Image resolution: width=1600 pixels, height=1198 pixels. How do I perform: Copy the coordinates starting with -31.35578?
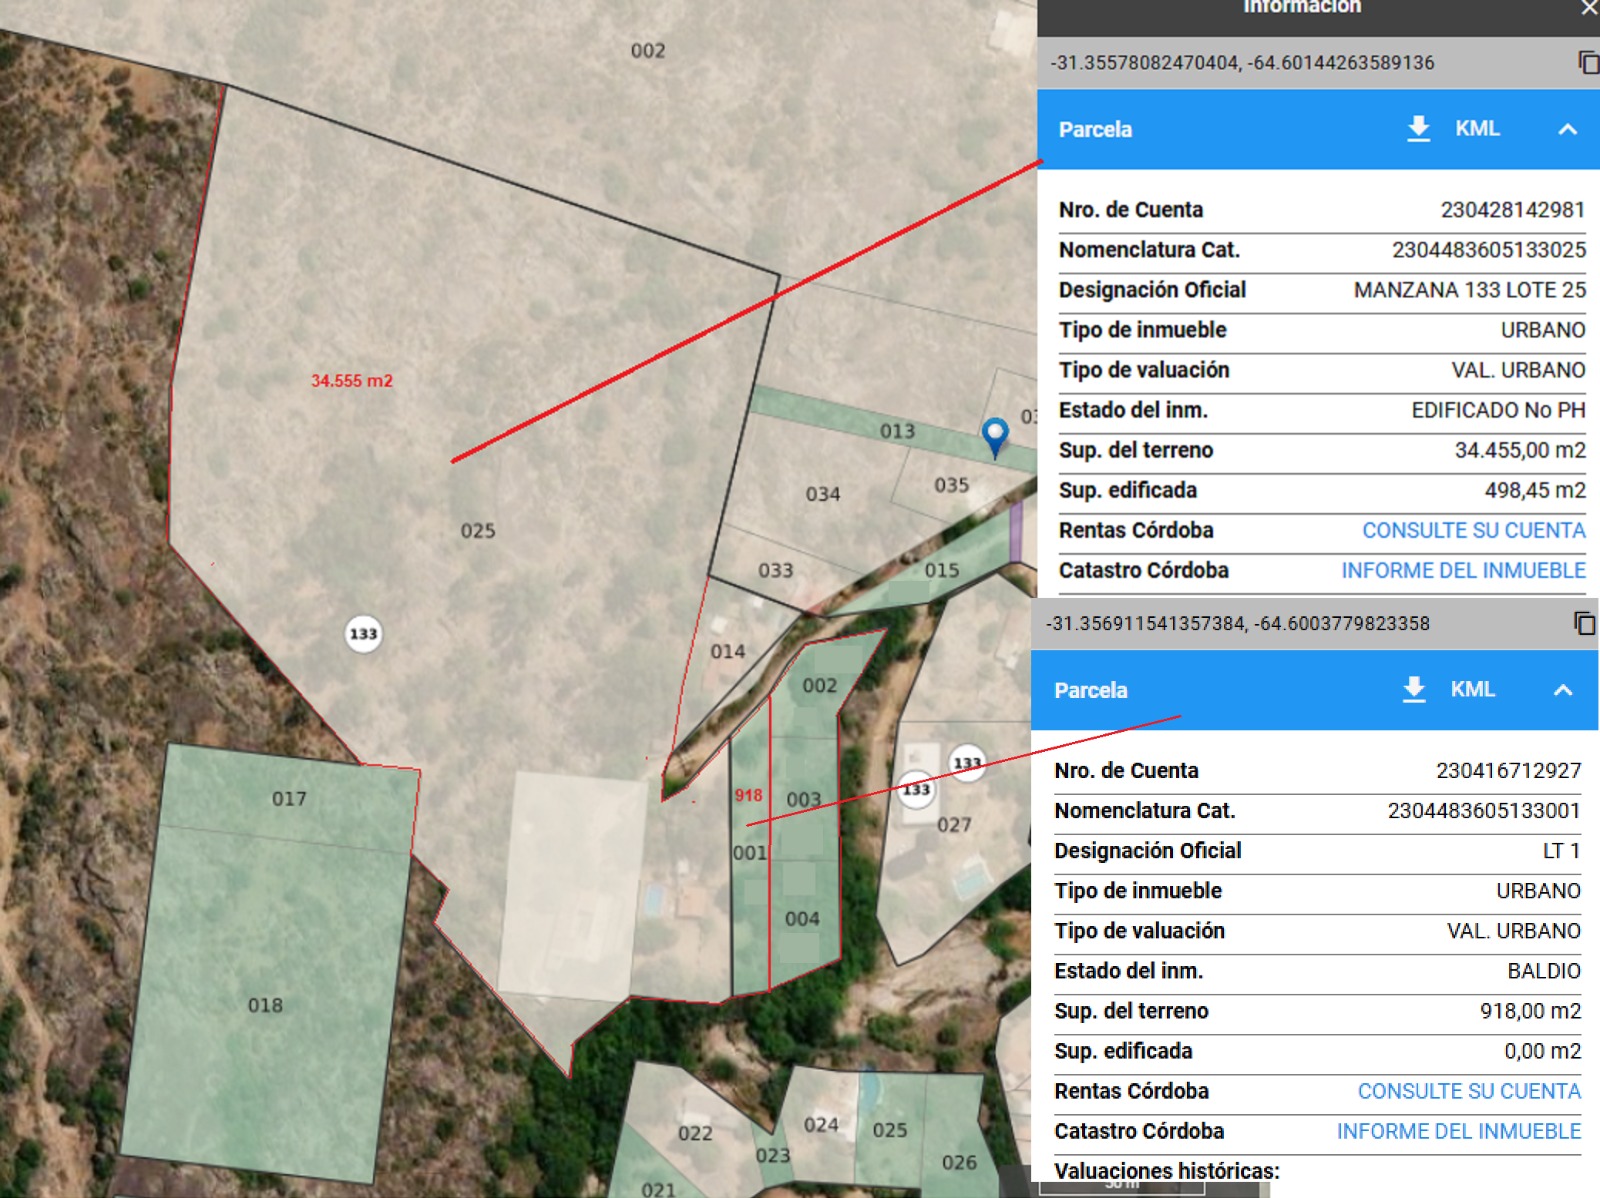[x=1587, y=63]
